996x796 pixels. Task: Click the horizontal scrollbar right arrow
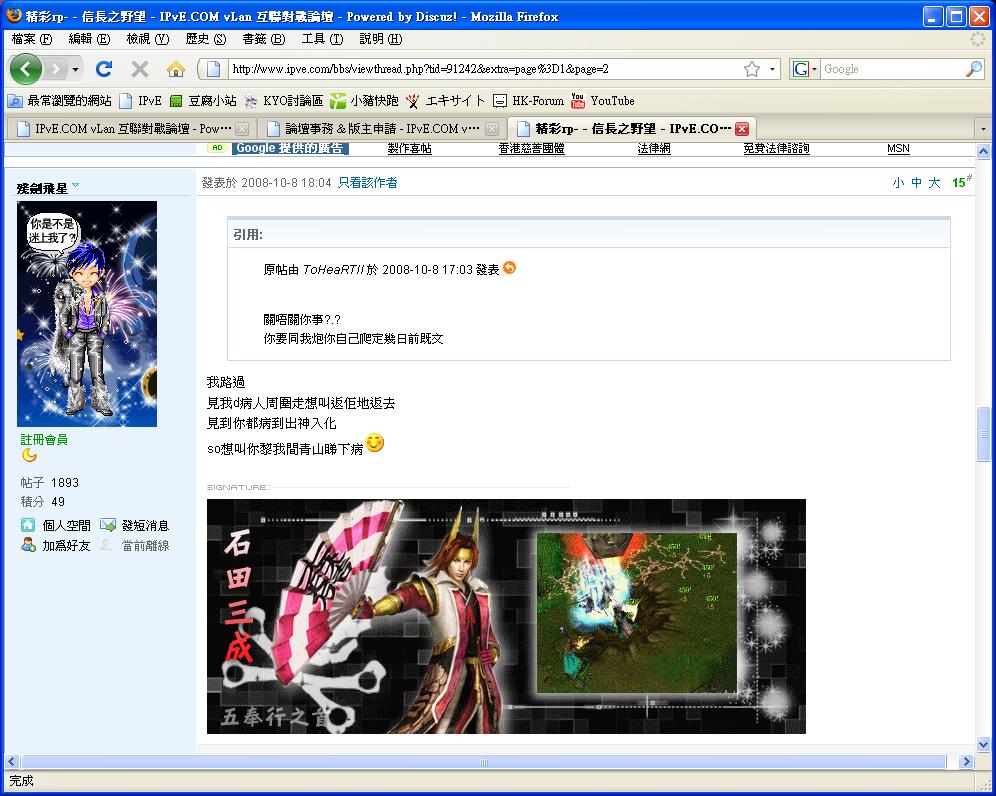(x=966, y=761)
